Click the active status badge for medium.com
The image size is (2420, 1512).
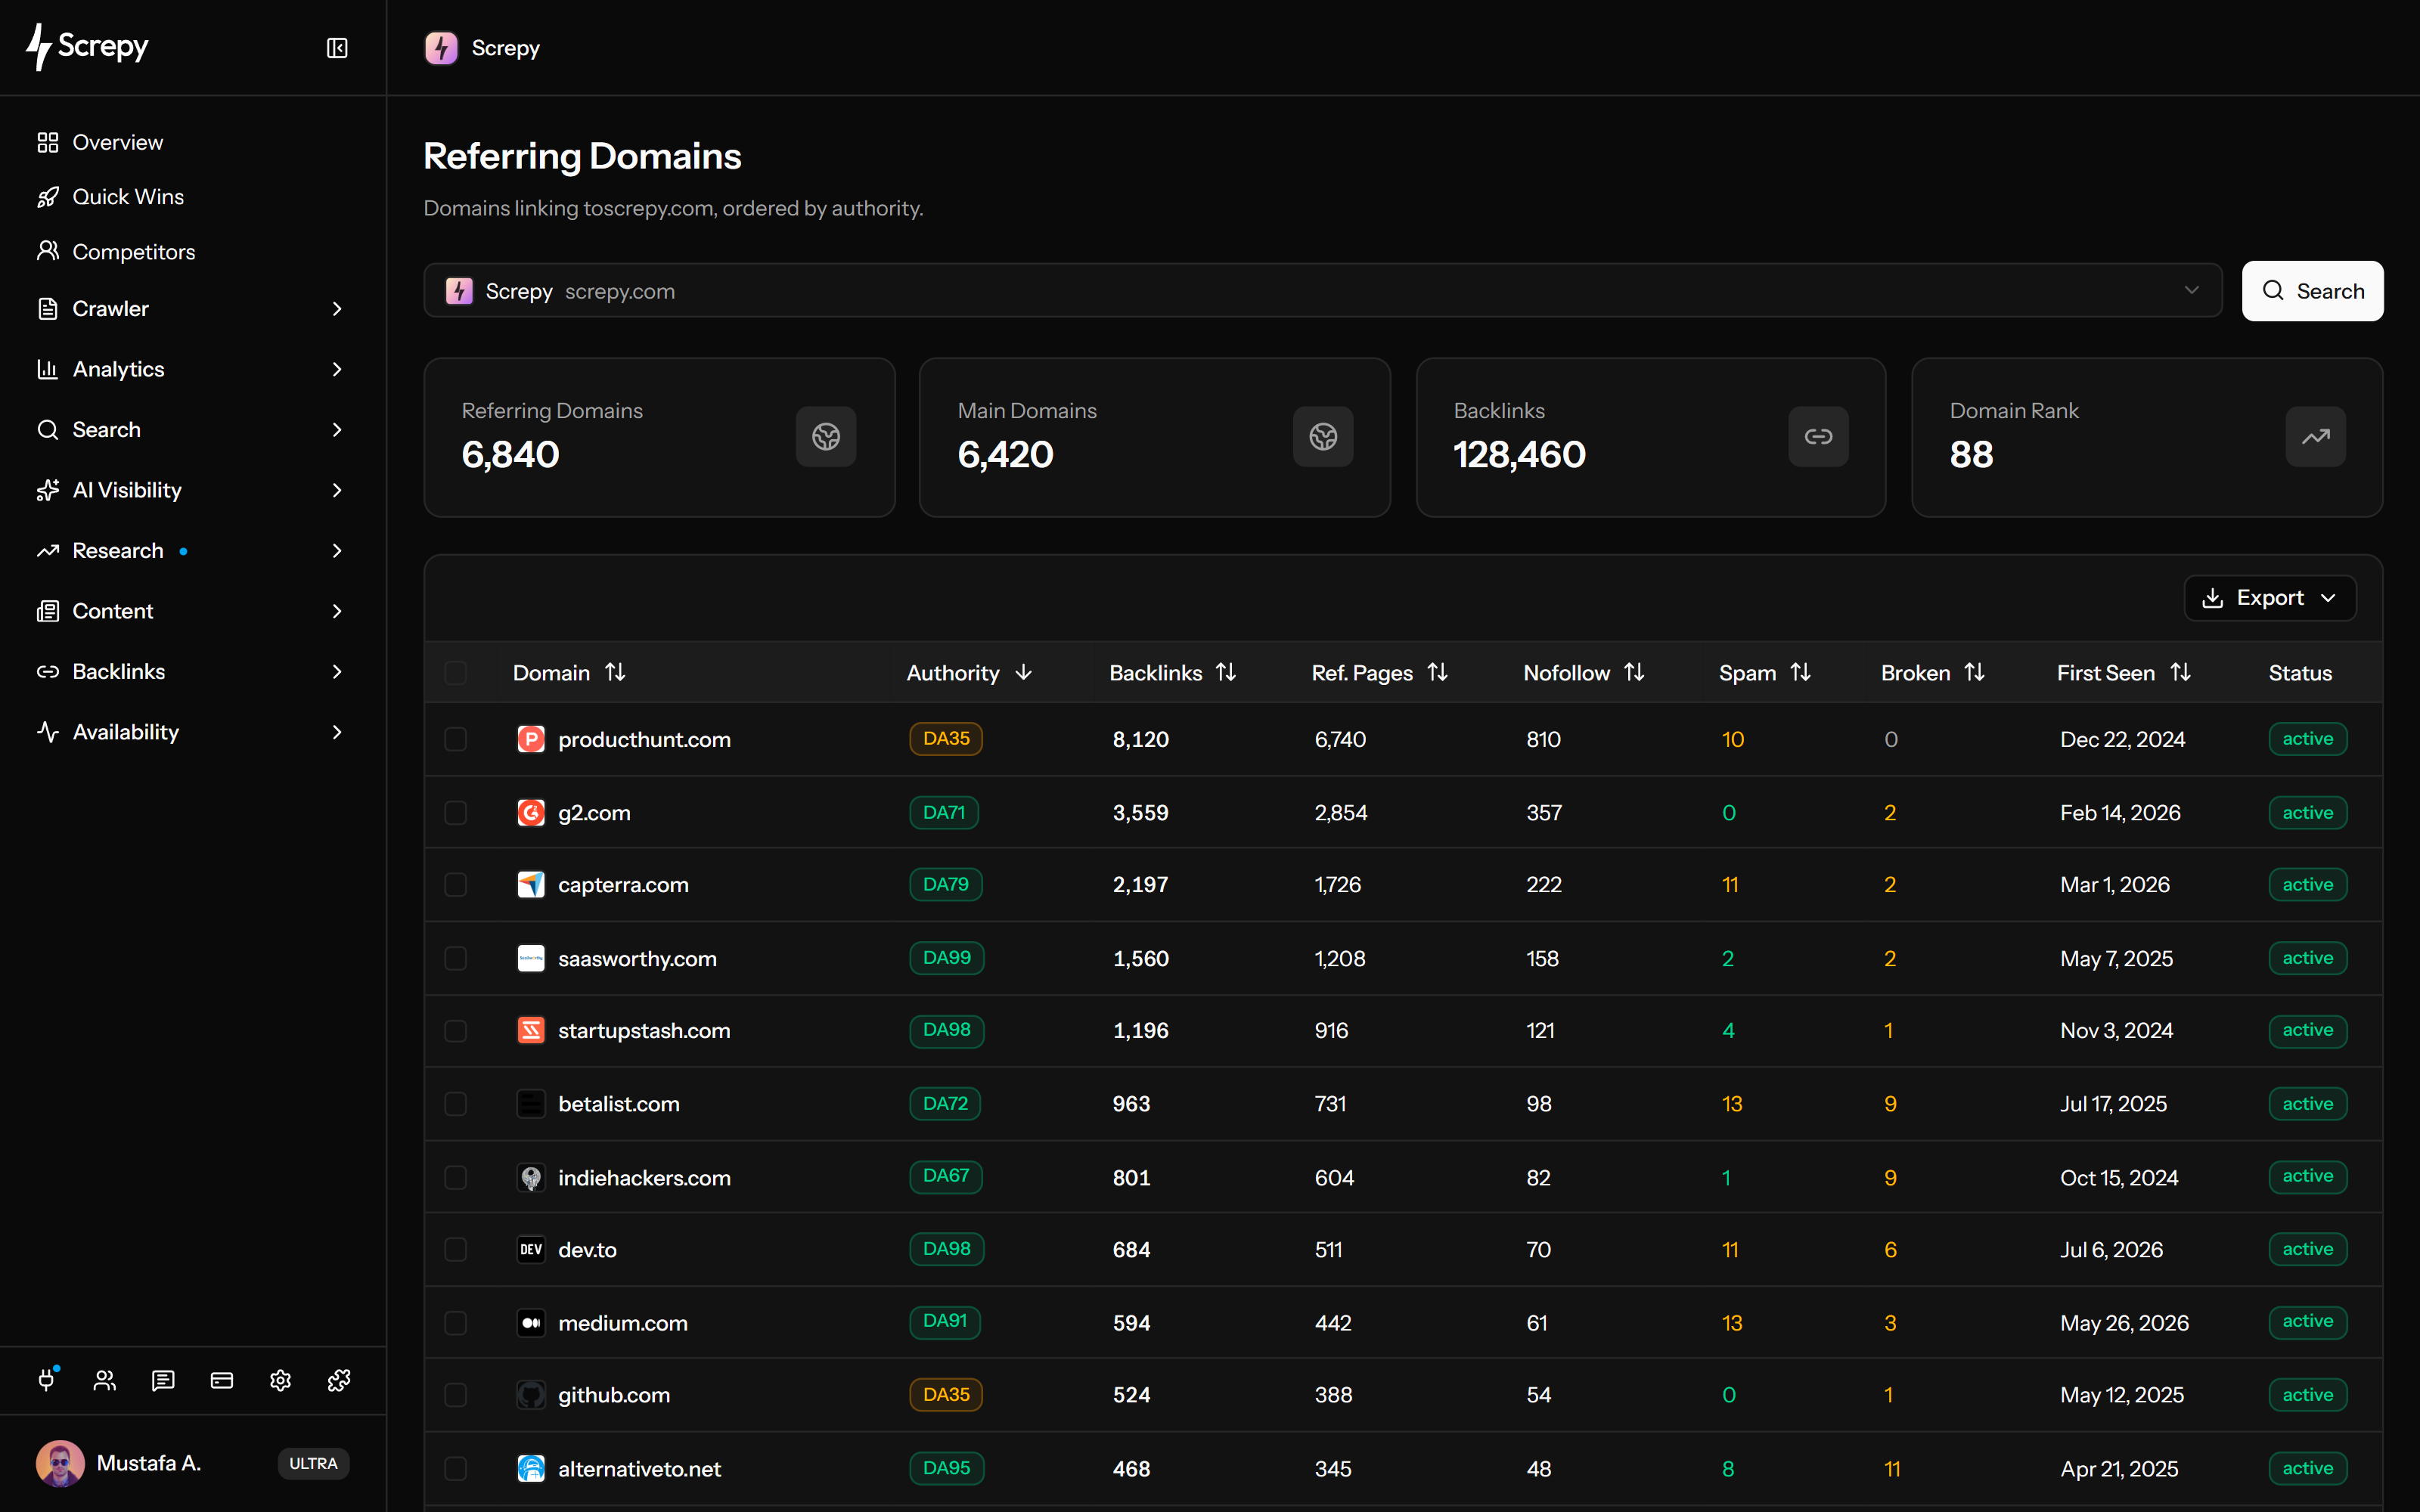pos(2307,1322)
